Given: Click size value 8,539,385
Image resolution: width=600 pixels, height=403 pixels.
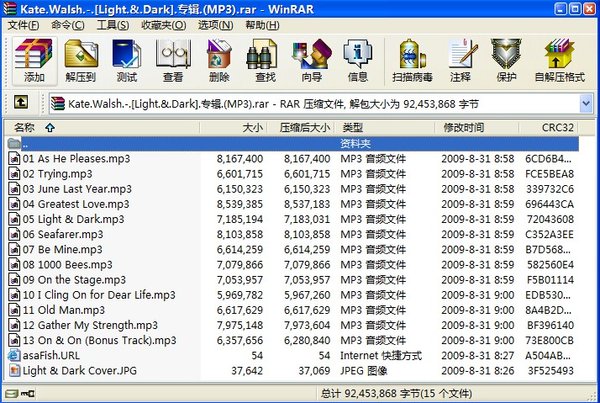Looking at the screenshot, I should tap(240, 204).
